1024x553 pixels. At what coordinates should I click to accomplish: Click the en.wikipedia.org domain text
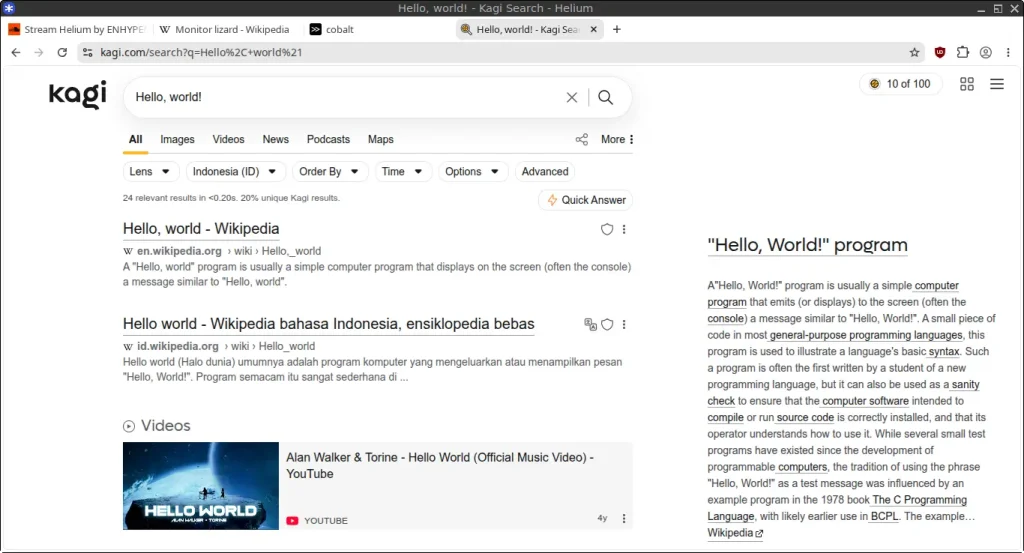point(179,251)
